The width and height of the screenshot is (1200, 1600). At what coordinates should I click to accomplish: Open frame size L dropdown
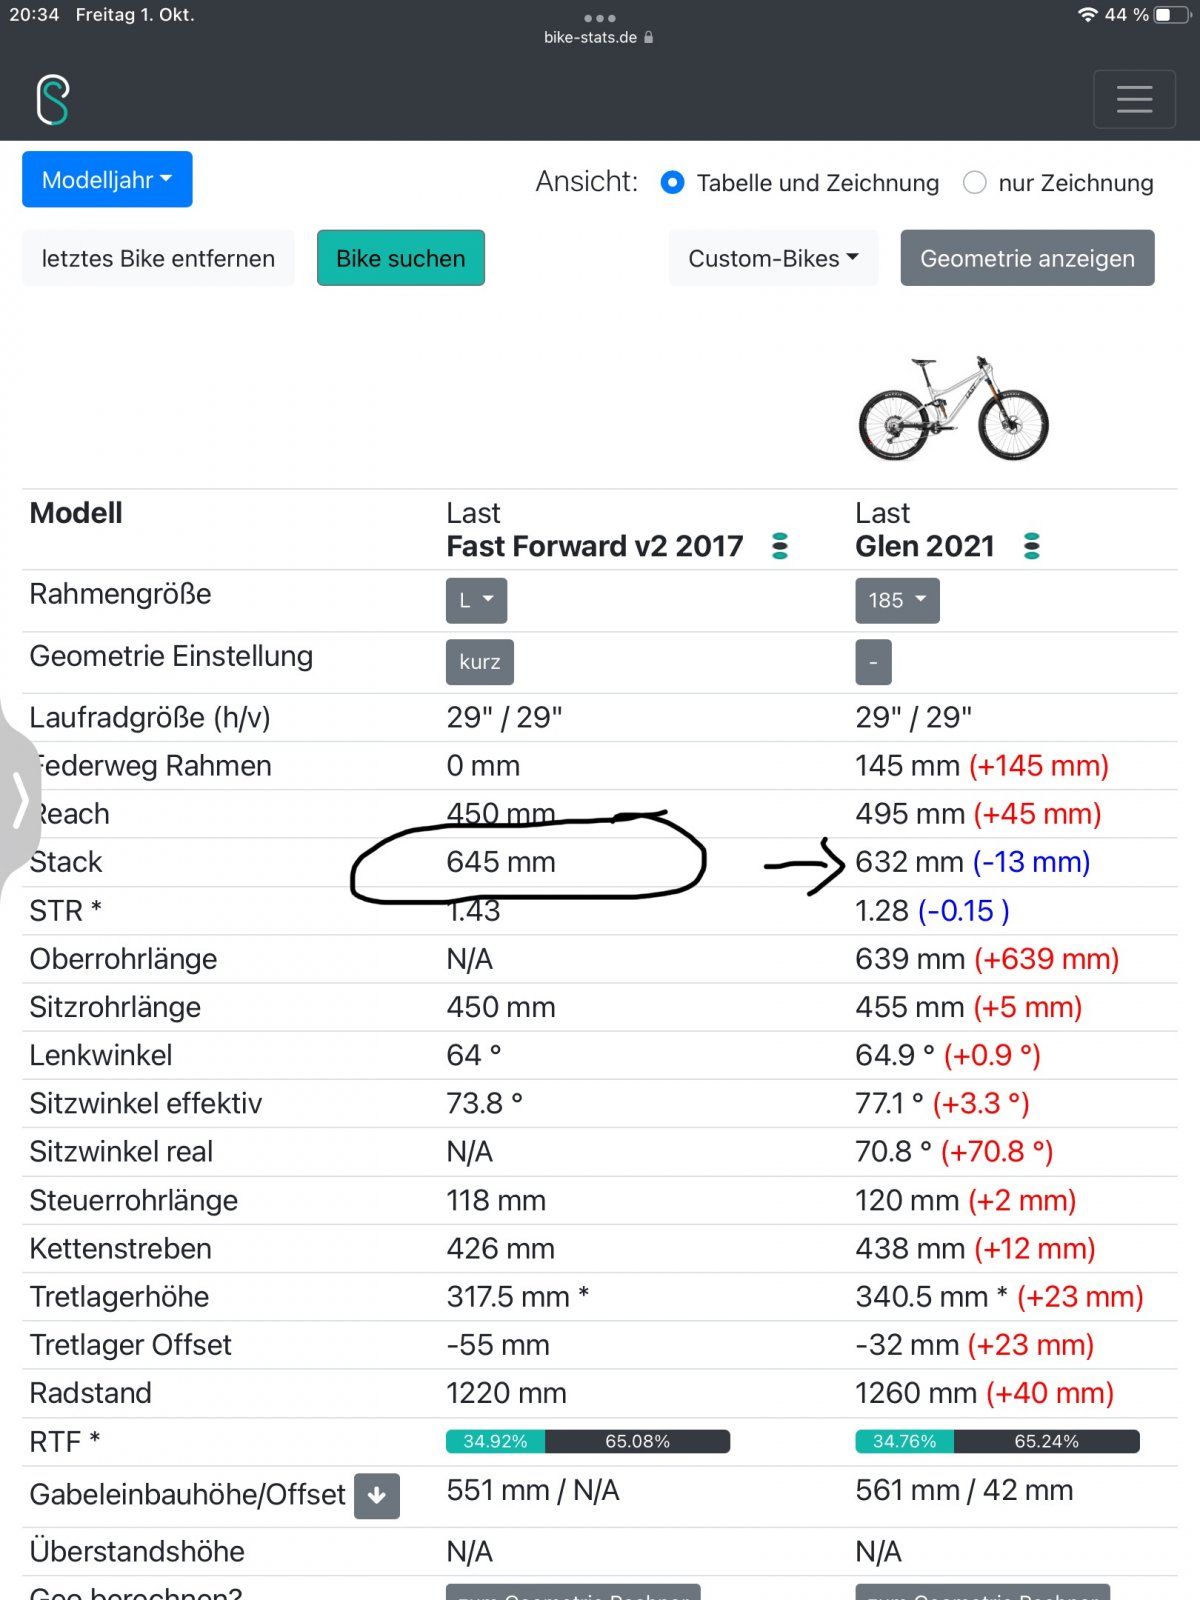[x=476, y=600]
